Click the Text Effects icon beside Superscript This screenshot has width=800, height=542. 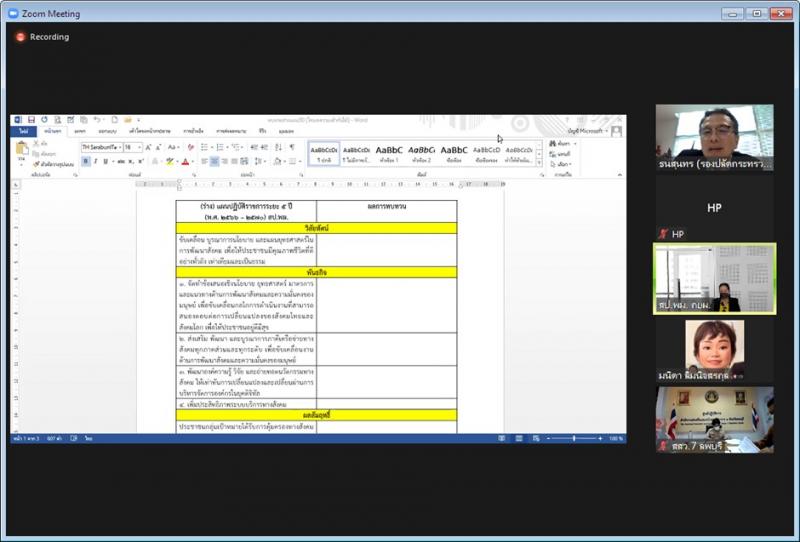click(155, 161)
